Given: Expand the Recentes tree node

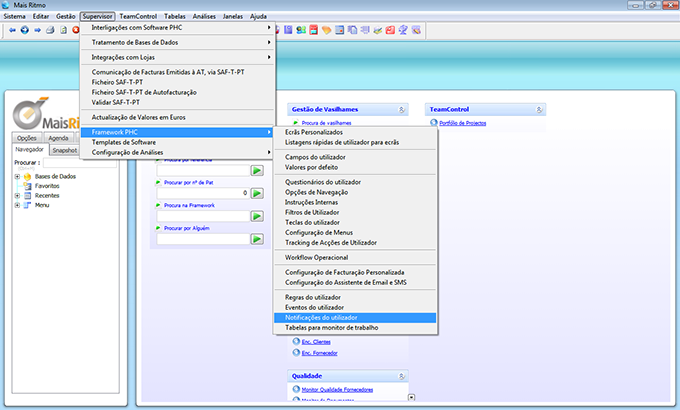Looking at the screenshot, I should click(17, 196).
